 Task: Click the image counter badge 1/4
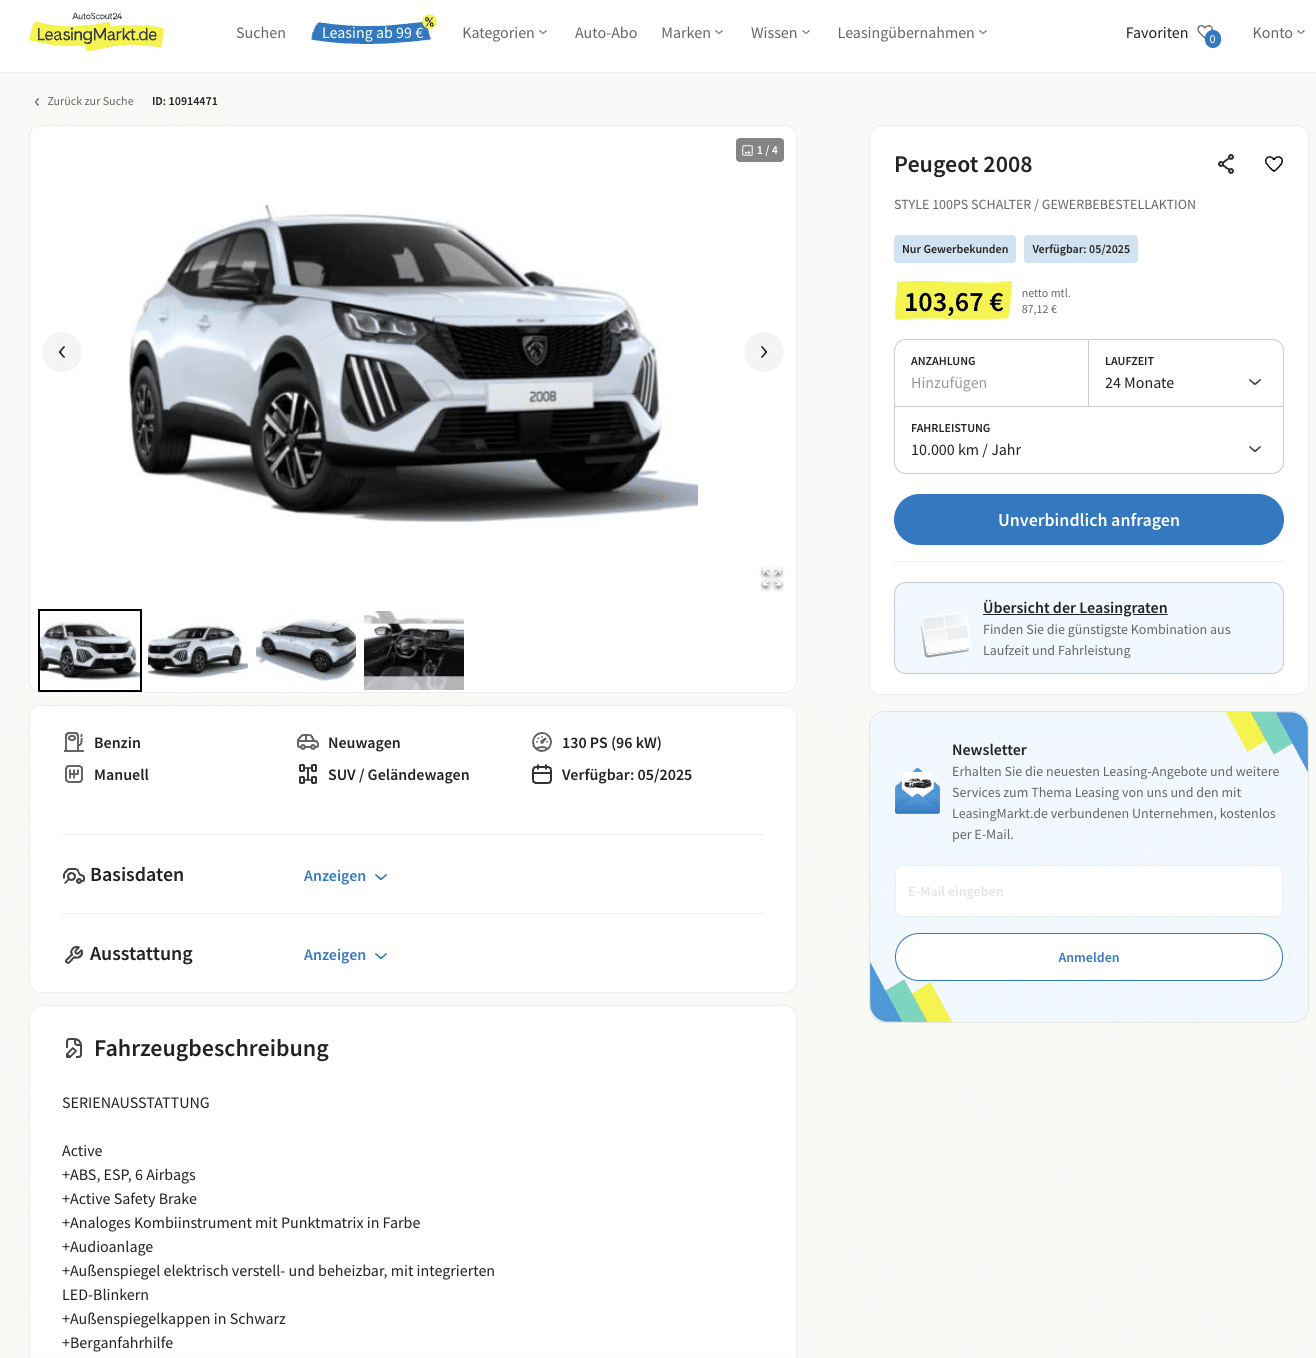pos(760,150)
